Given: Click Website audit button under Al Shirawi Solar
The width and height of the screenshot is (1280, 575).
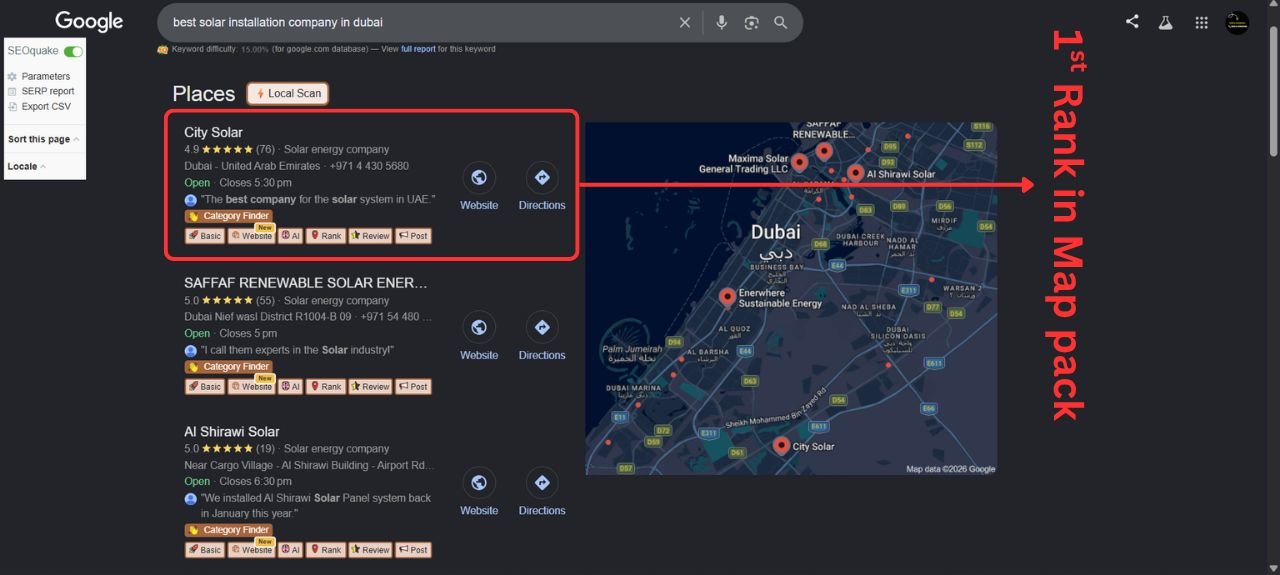Looking at the screenshot, I should [x=251, y=549].
